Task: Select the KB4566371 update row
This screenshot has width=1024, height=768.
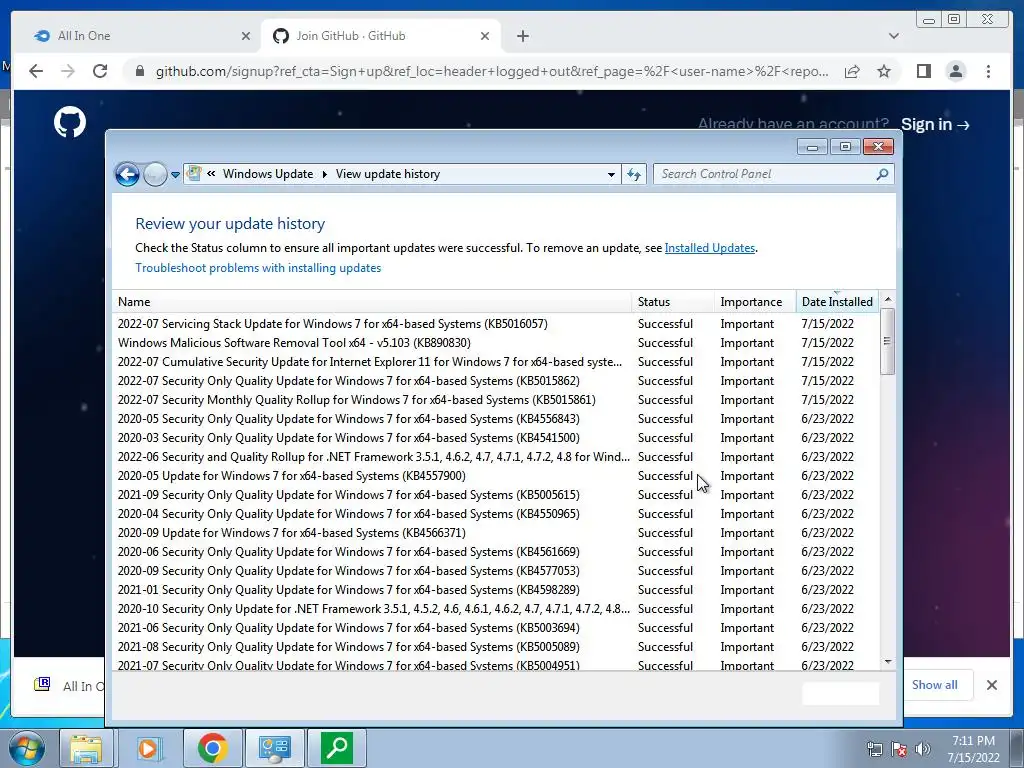Action: coord(495,533)
